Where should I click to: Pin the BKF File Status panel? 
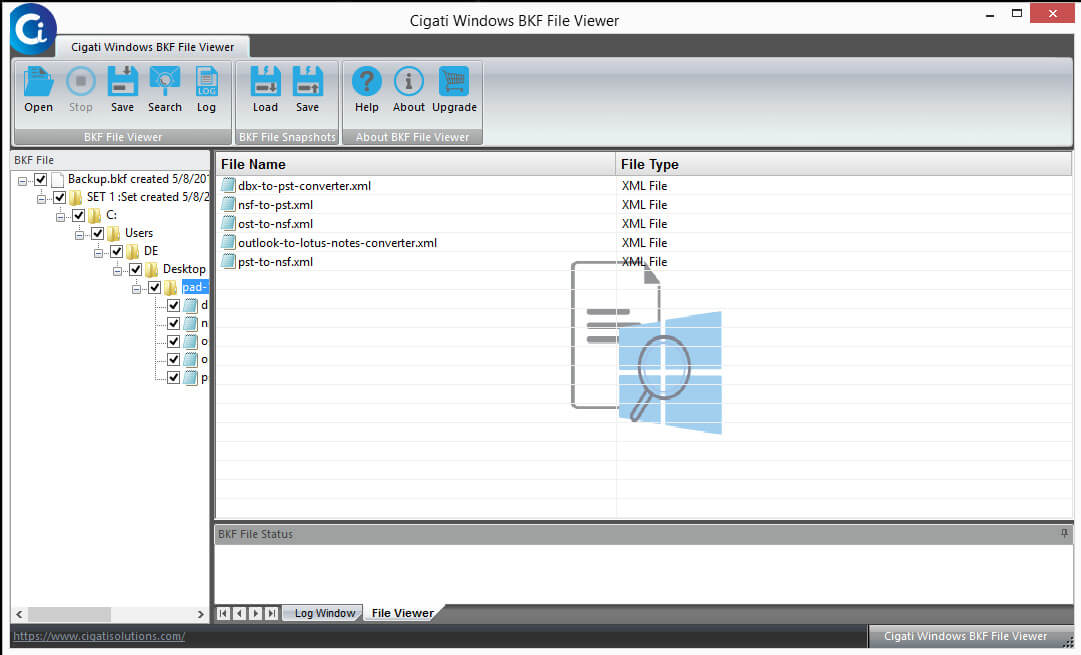click(1064, 534)
